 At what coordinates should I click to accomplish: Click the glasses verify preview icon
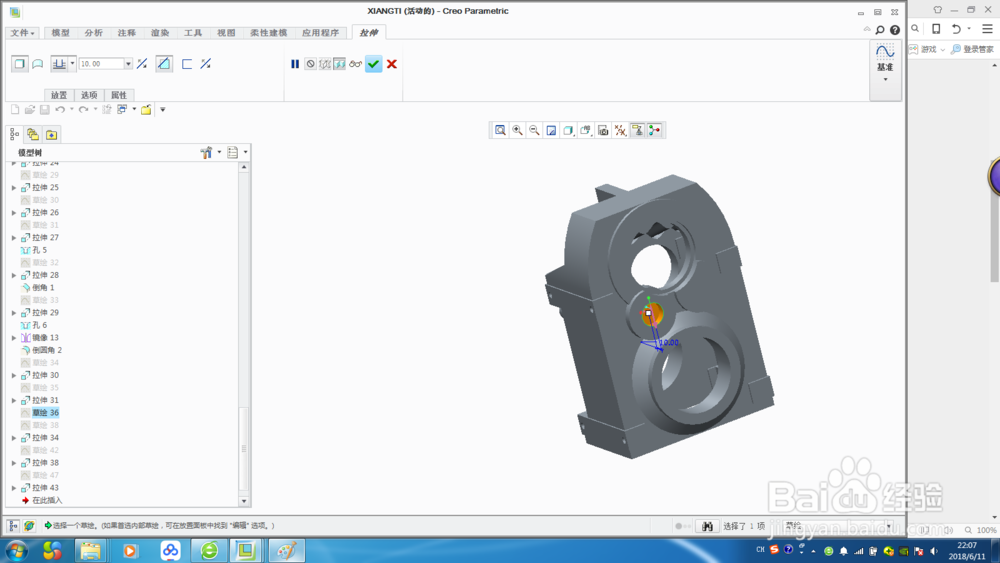[355, 64]
